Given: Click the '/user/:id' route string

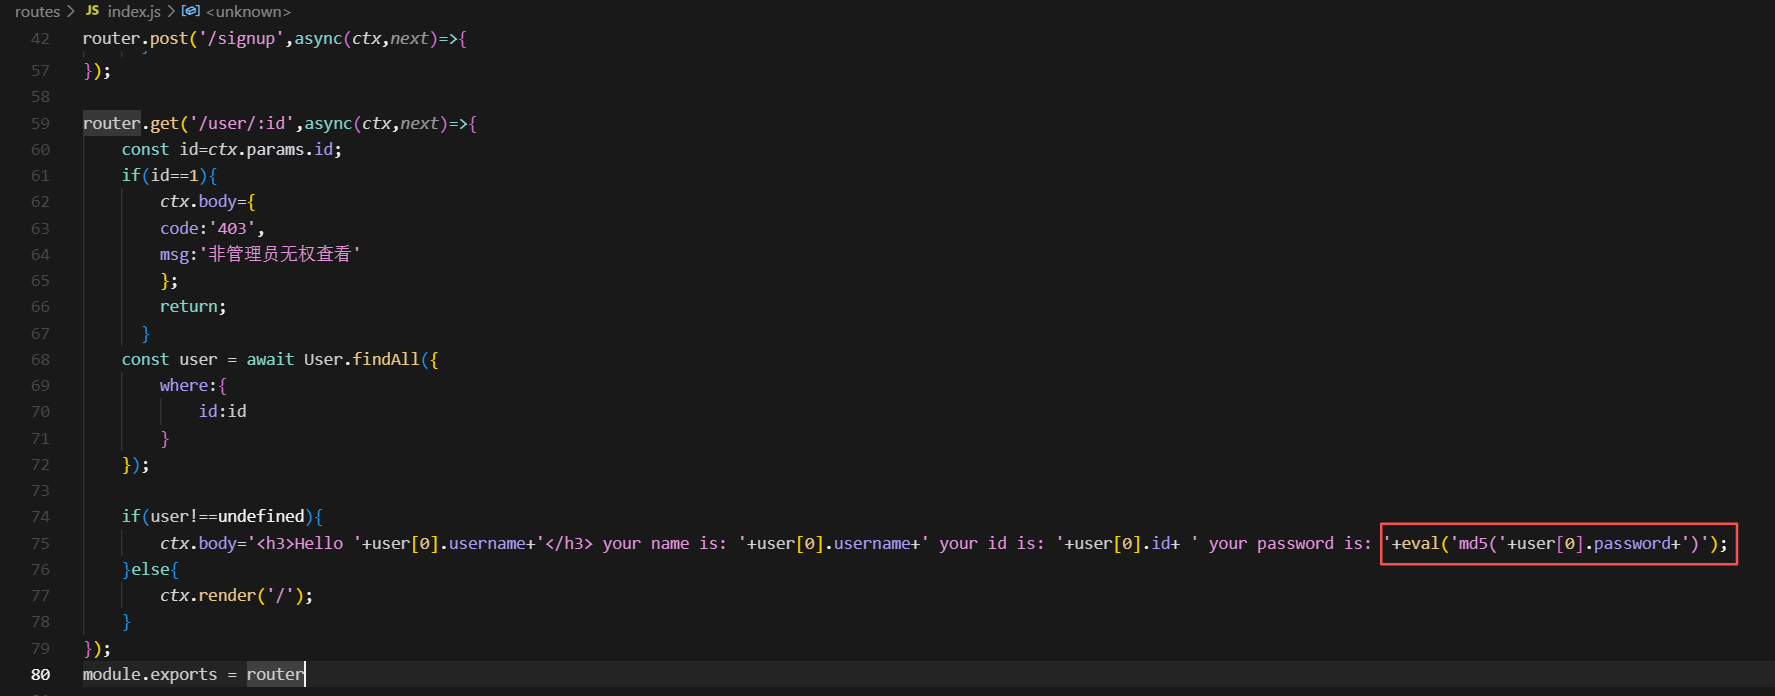Looking at the screenshot, I should (x=242, y=124).
